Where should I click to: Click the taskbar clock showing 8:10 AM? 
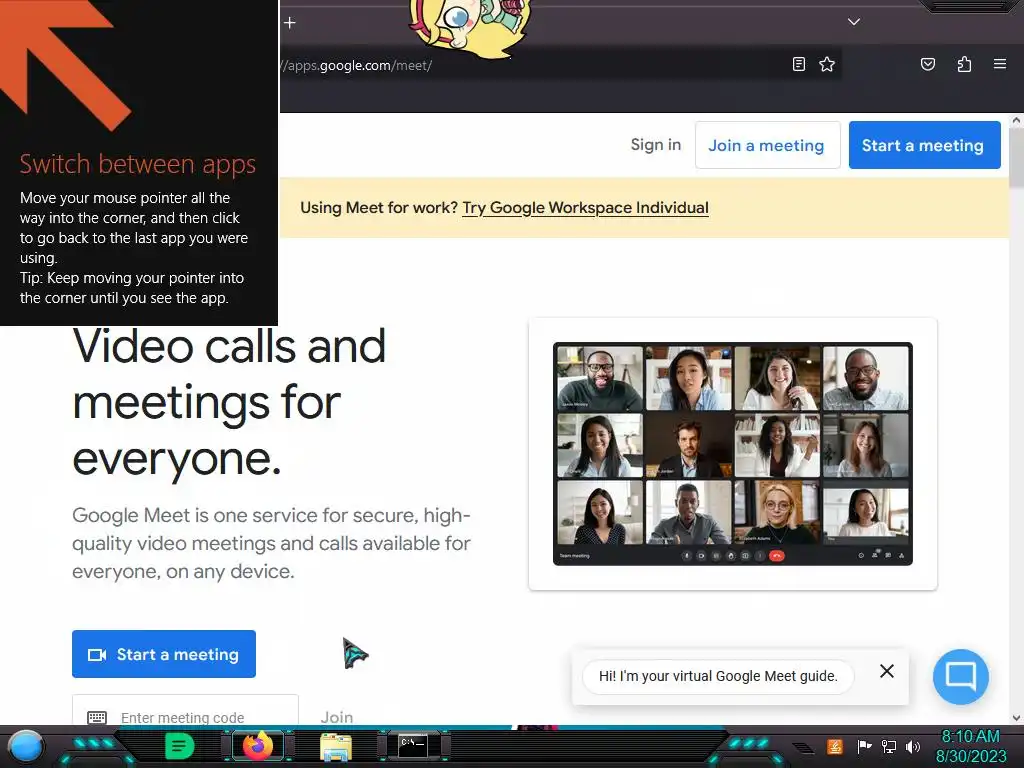pyautogui.click(x=970, y=746)
